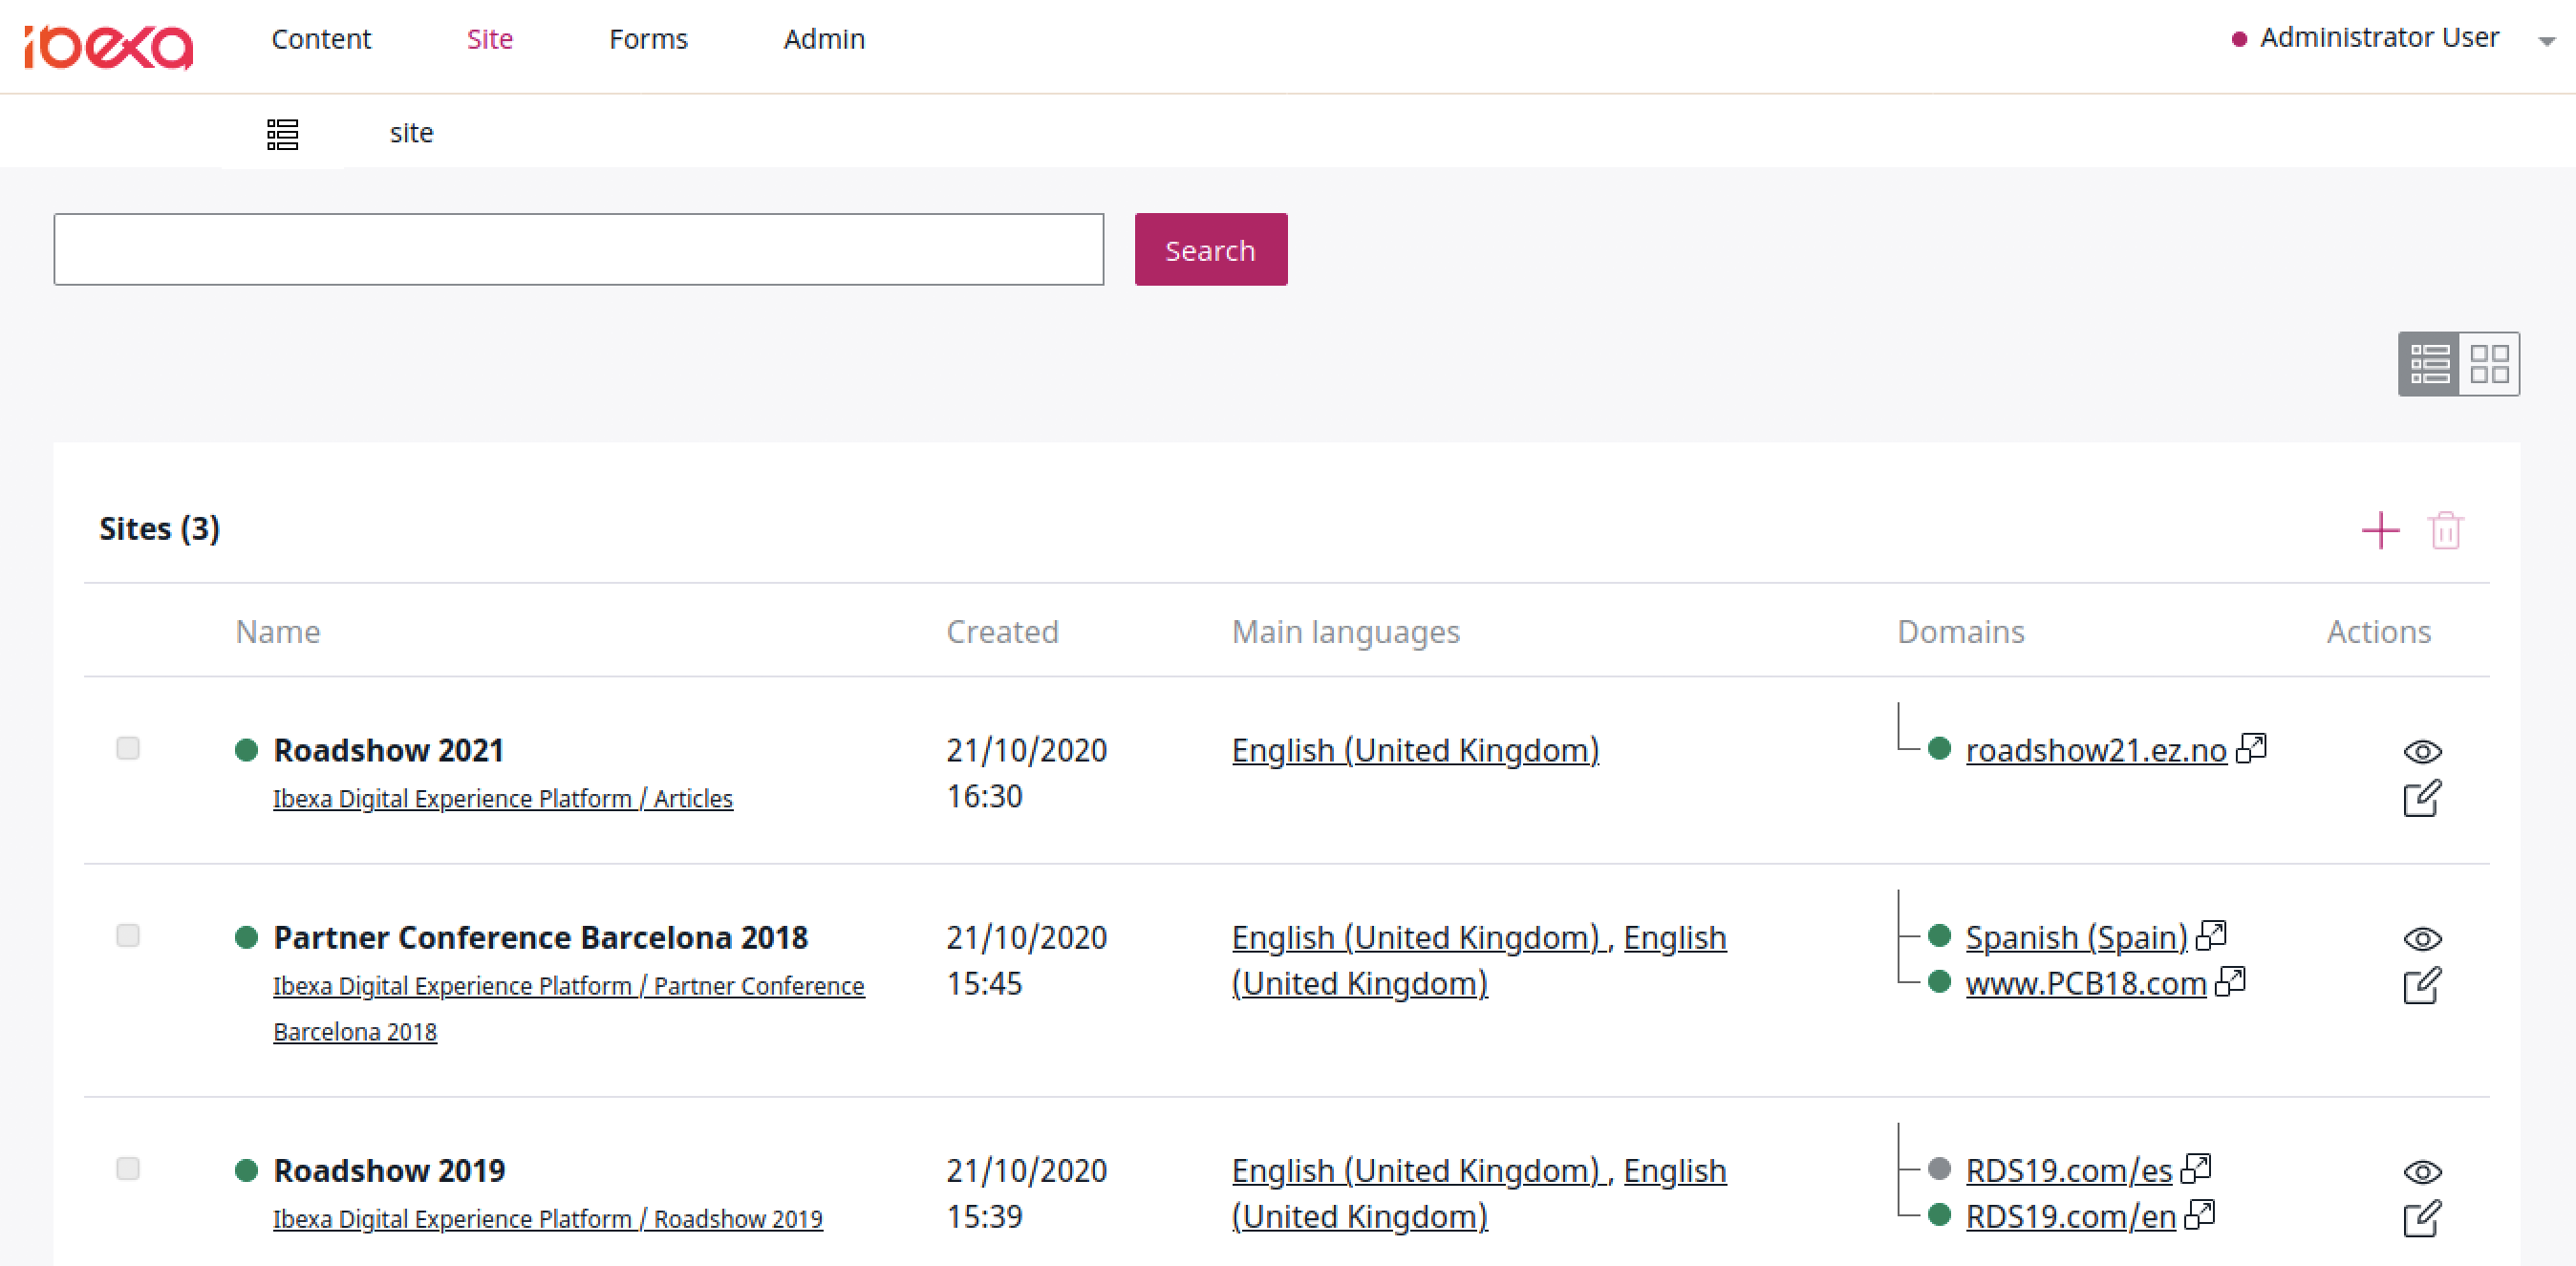Expand the Administrator User dropdown arrow

point(2547,41)
